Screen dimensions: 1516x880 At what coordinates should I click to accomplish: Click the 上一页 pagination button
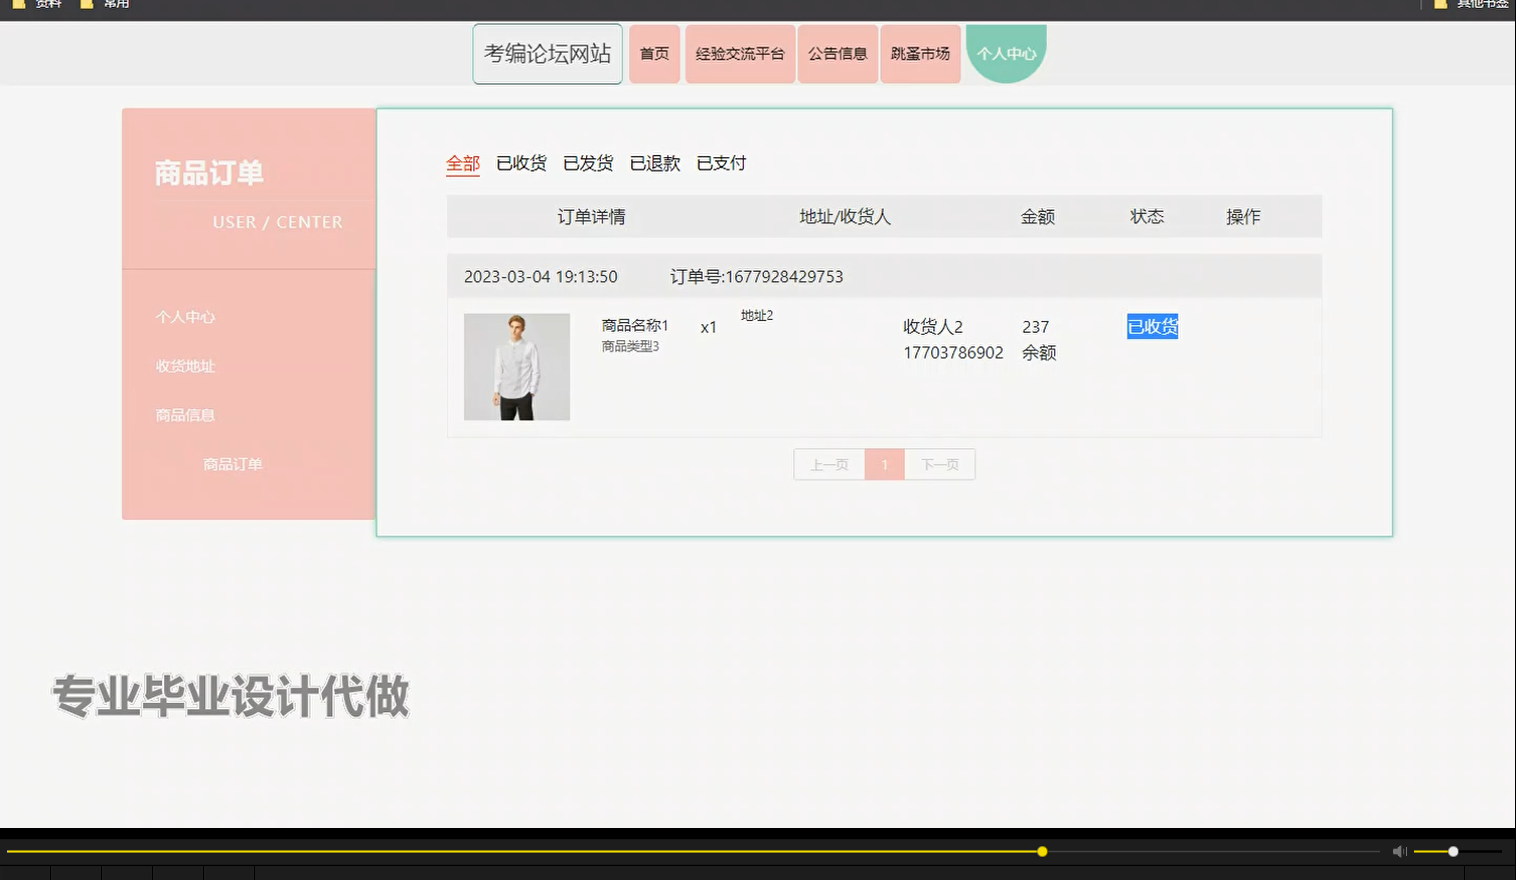click(x=828, y=464)
